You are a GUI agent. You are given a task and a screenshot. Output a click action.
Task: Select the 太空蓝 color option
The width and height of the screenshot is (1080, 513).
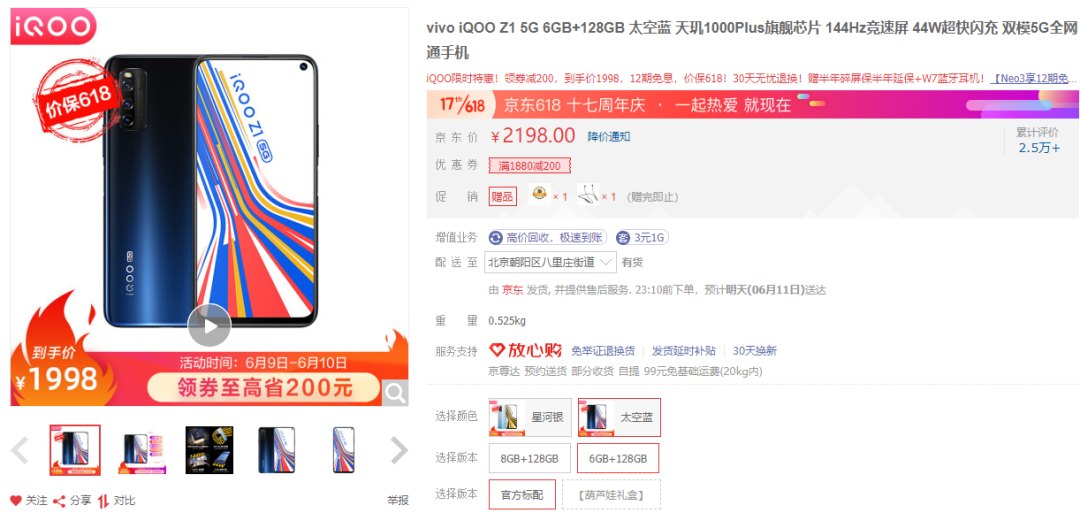pos(619,417)
